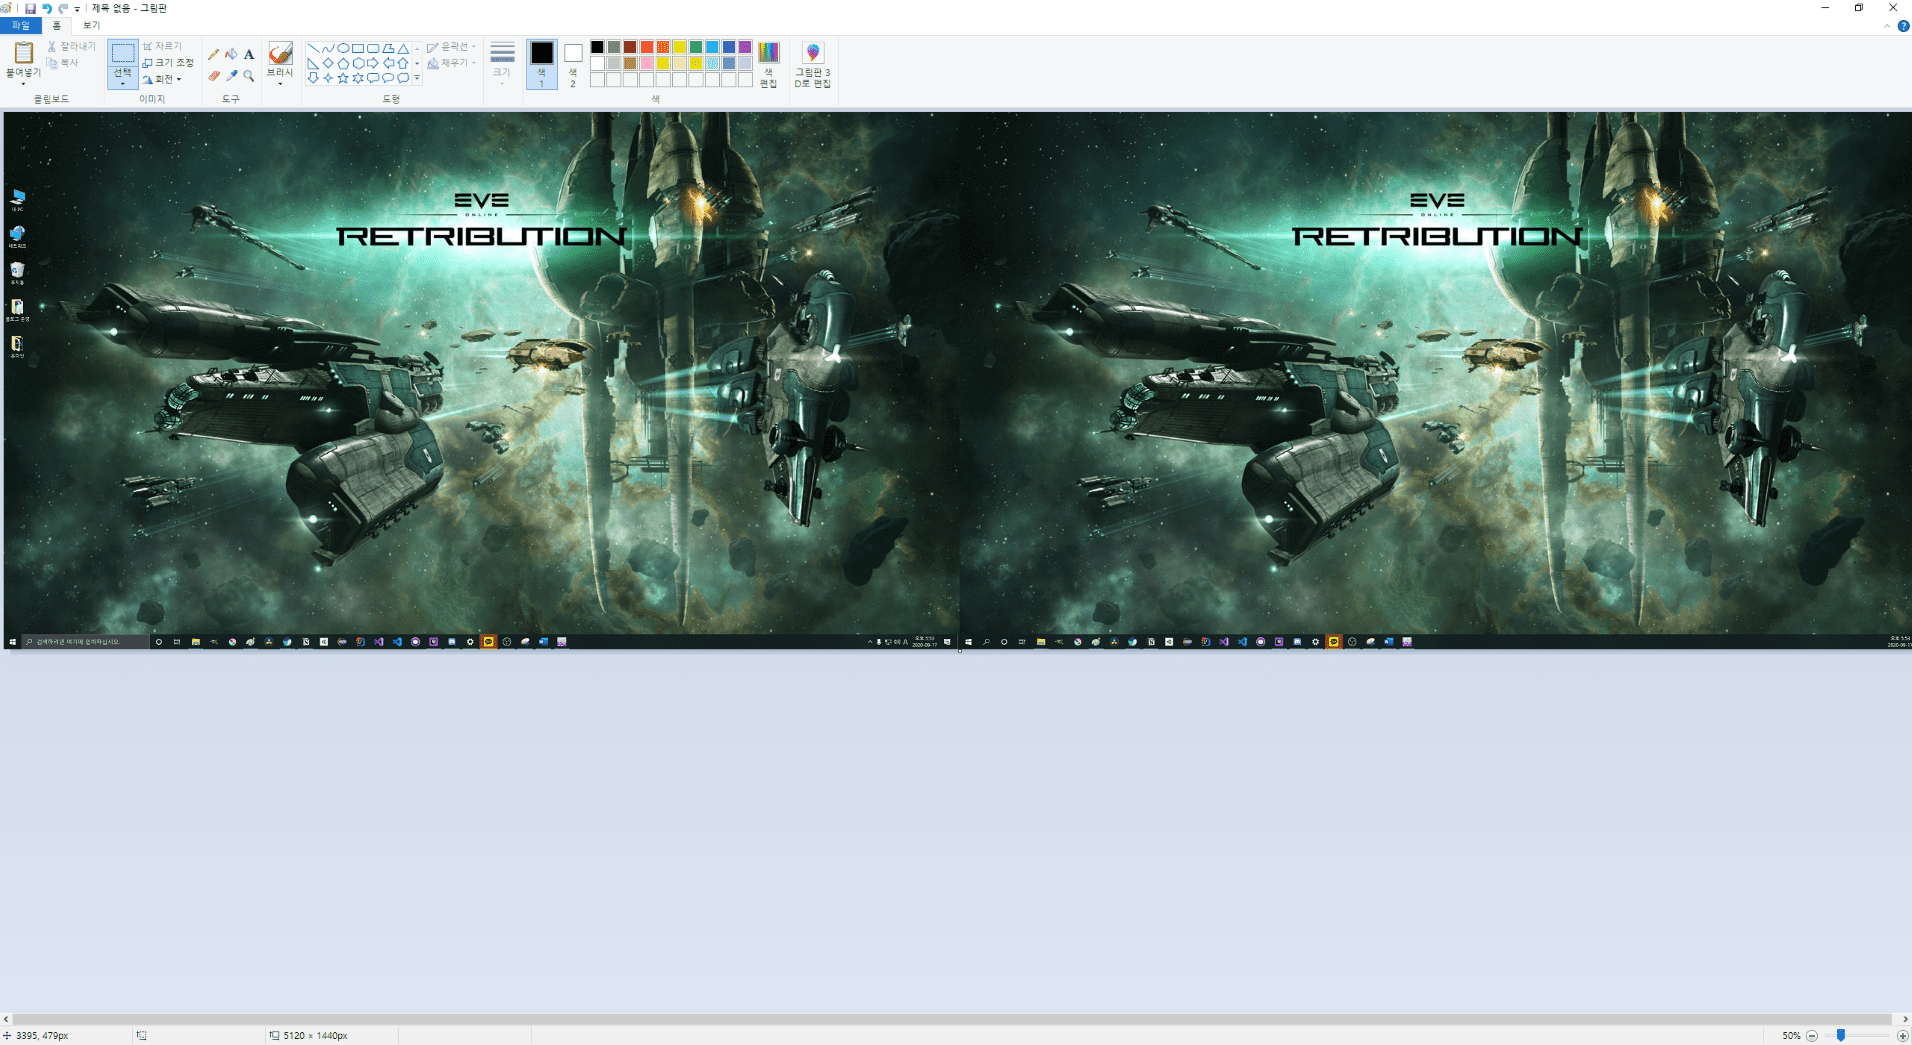Screen dimensions: 1912x1045
Task: Choose the rectangle shape
Action: (358, 48)
